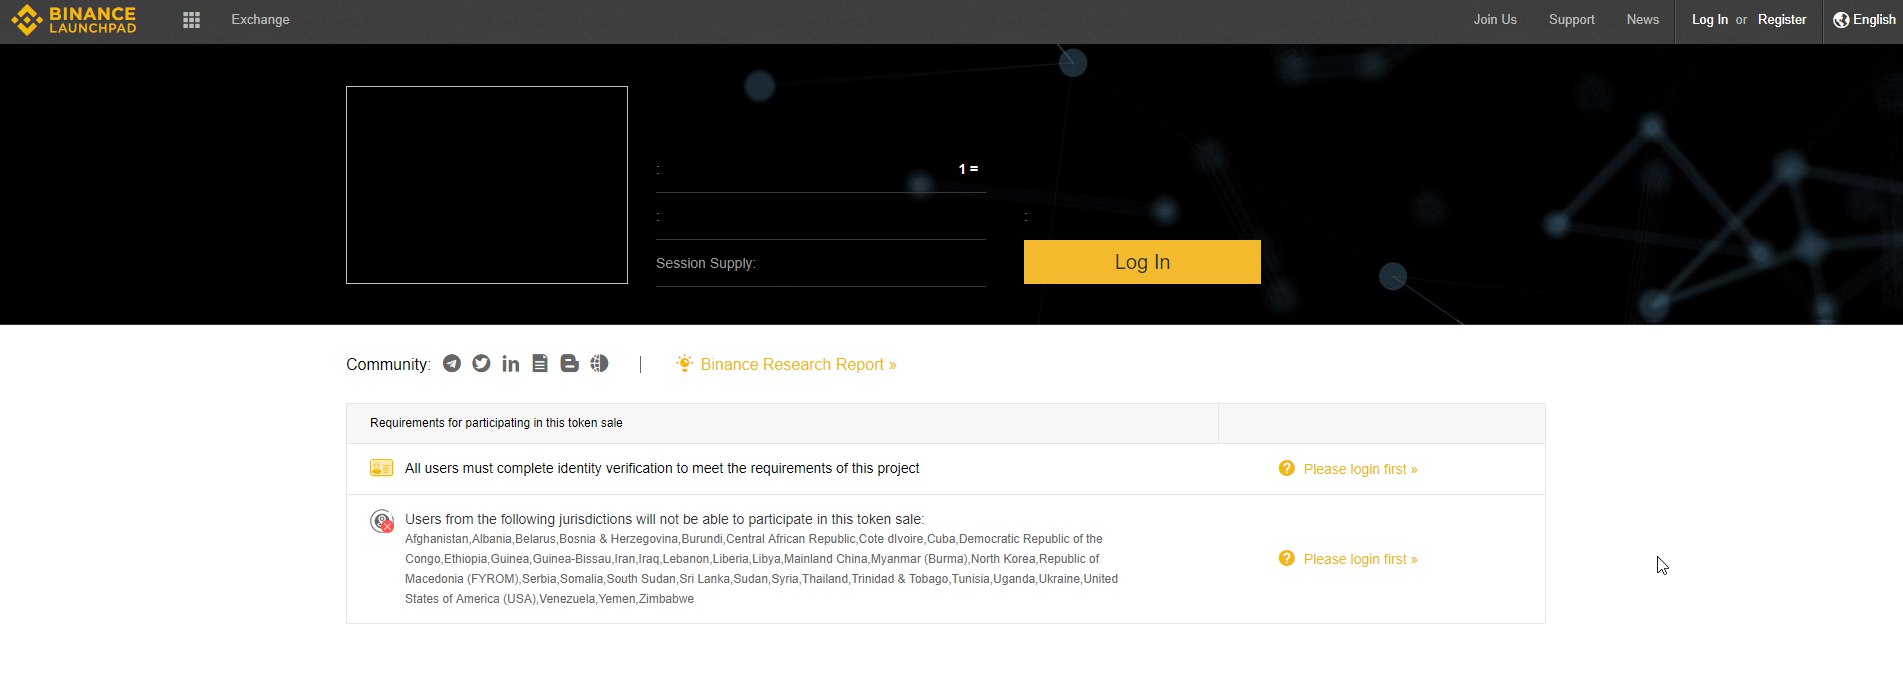Open the project website globe icon
This screenshot has height=699, width=1903.
click(x=599, y=363)
